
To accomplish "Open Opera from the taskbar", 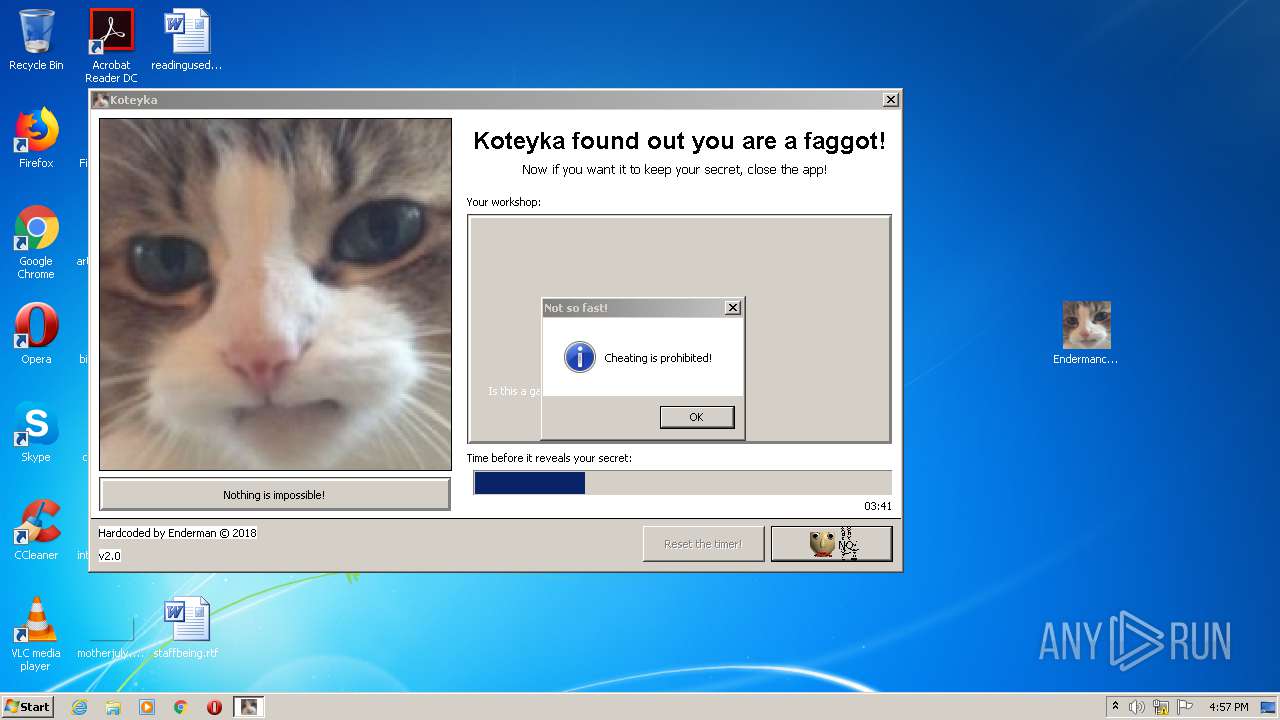I will (214, 707).
